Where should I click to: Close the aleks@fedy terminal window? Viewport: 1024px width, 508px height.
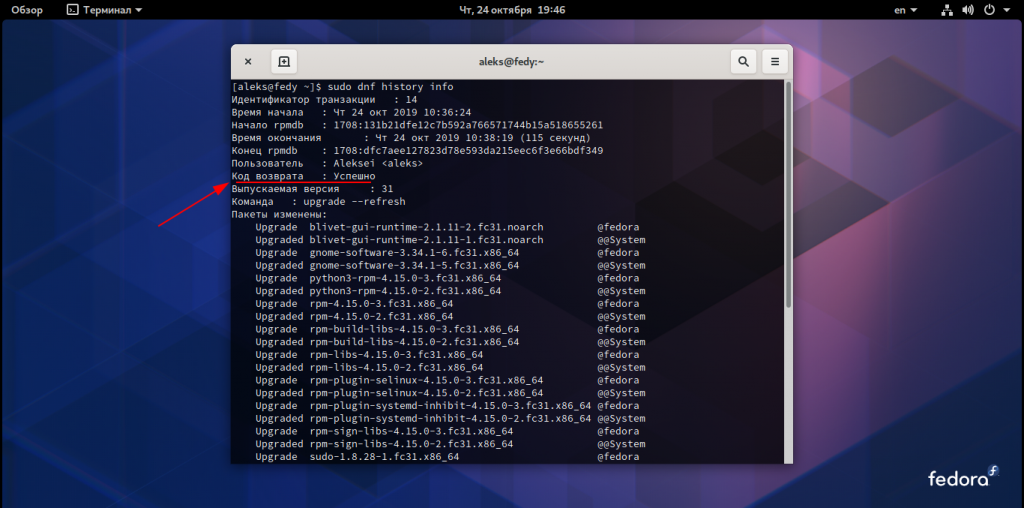point(248,62)
